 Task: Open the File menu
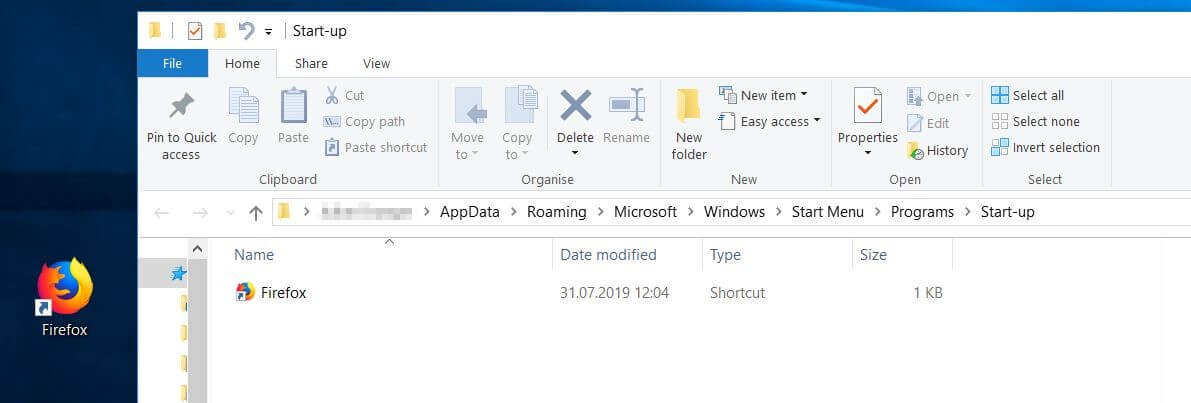(172, 64)
